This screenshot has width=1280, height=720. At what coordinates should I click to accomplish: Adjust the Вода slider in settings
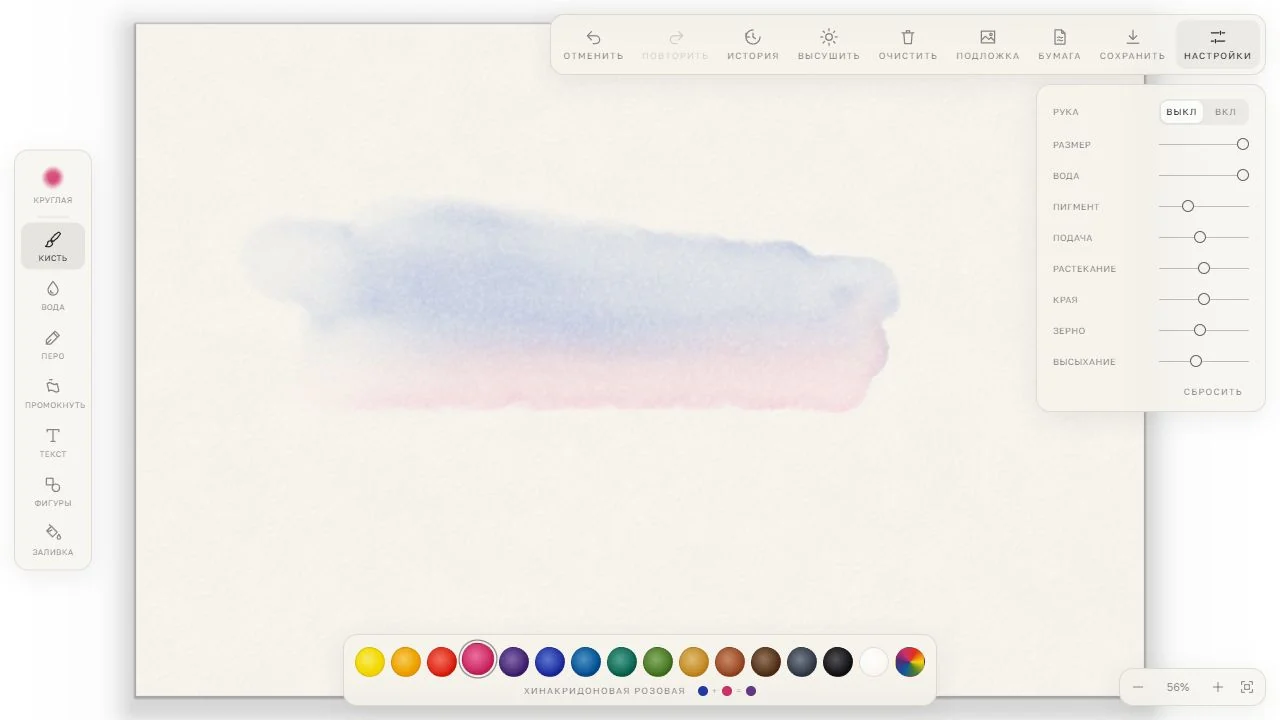1204,175
